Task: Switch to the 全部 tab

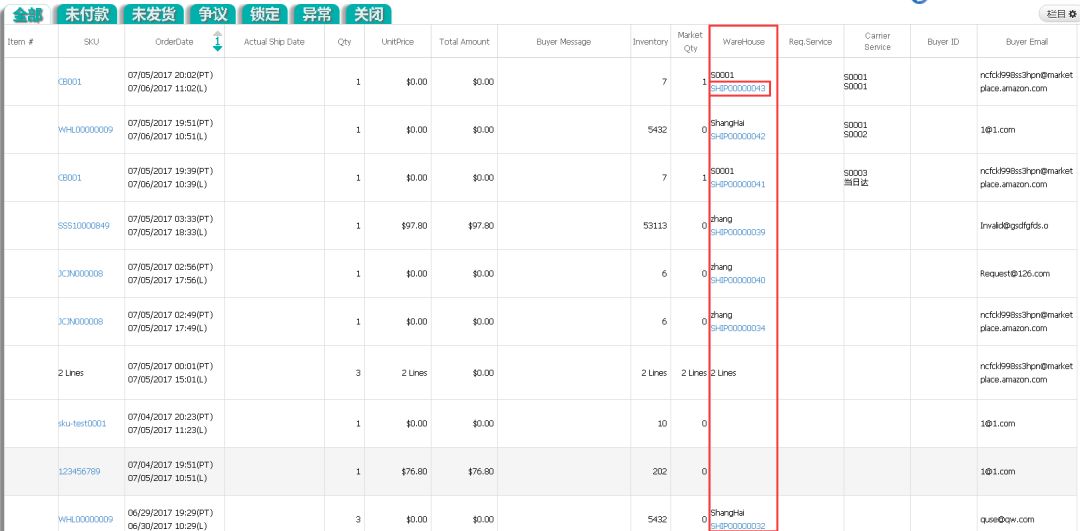Action: 27,14
